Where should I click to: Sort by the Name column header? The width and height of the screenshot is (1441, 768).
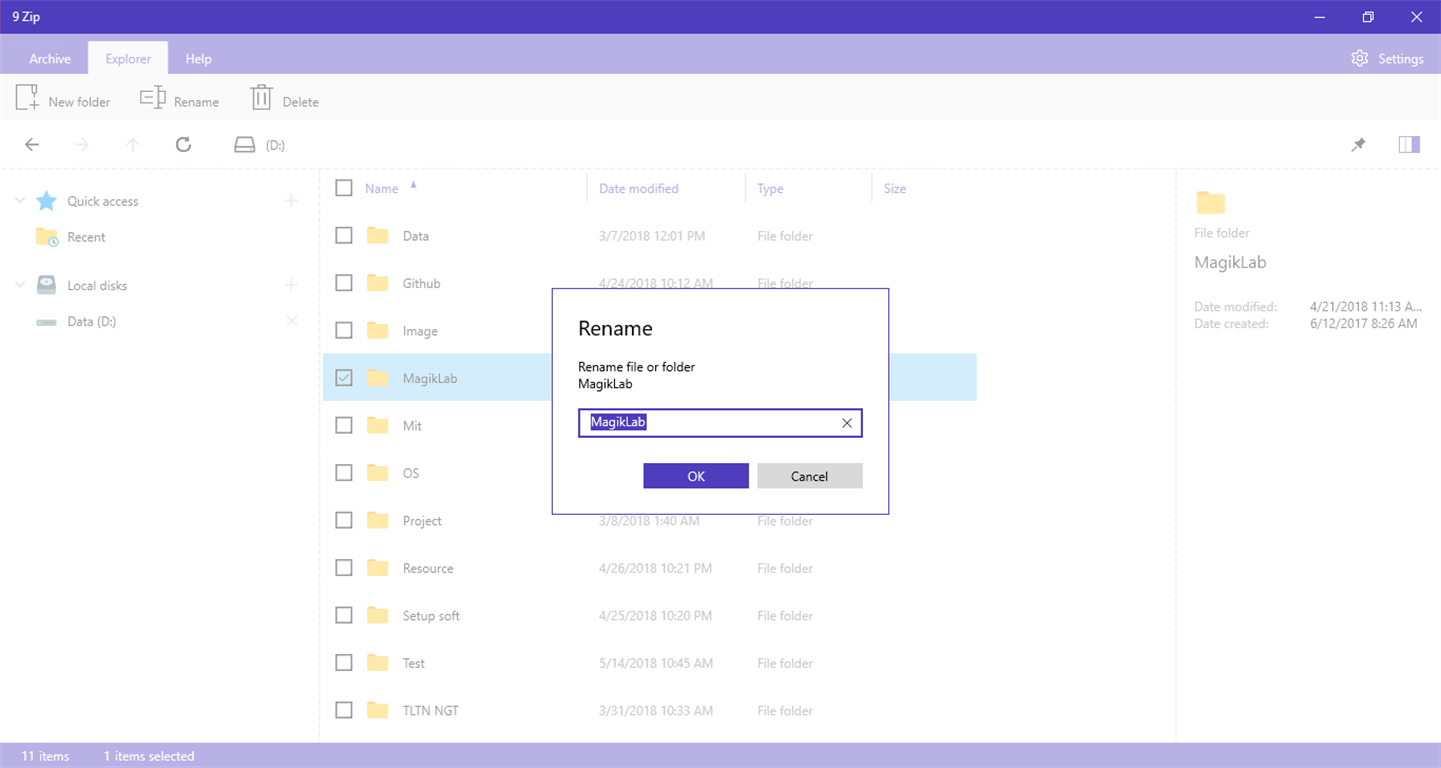tap(381, 188)
